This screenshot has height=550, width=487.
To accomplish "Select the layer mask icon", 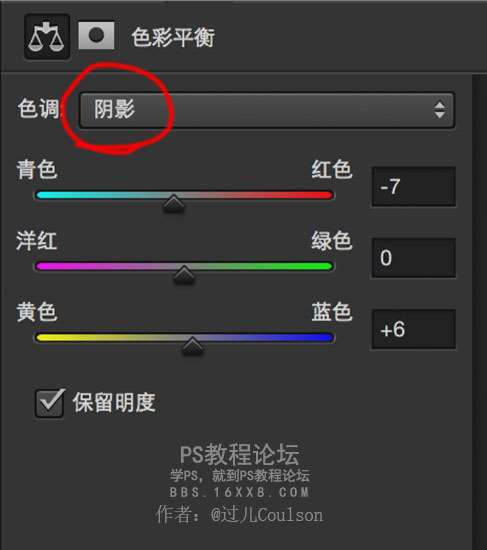I will 96,35.
